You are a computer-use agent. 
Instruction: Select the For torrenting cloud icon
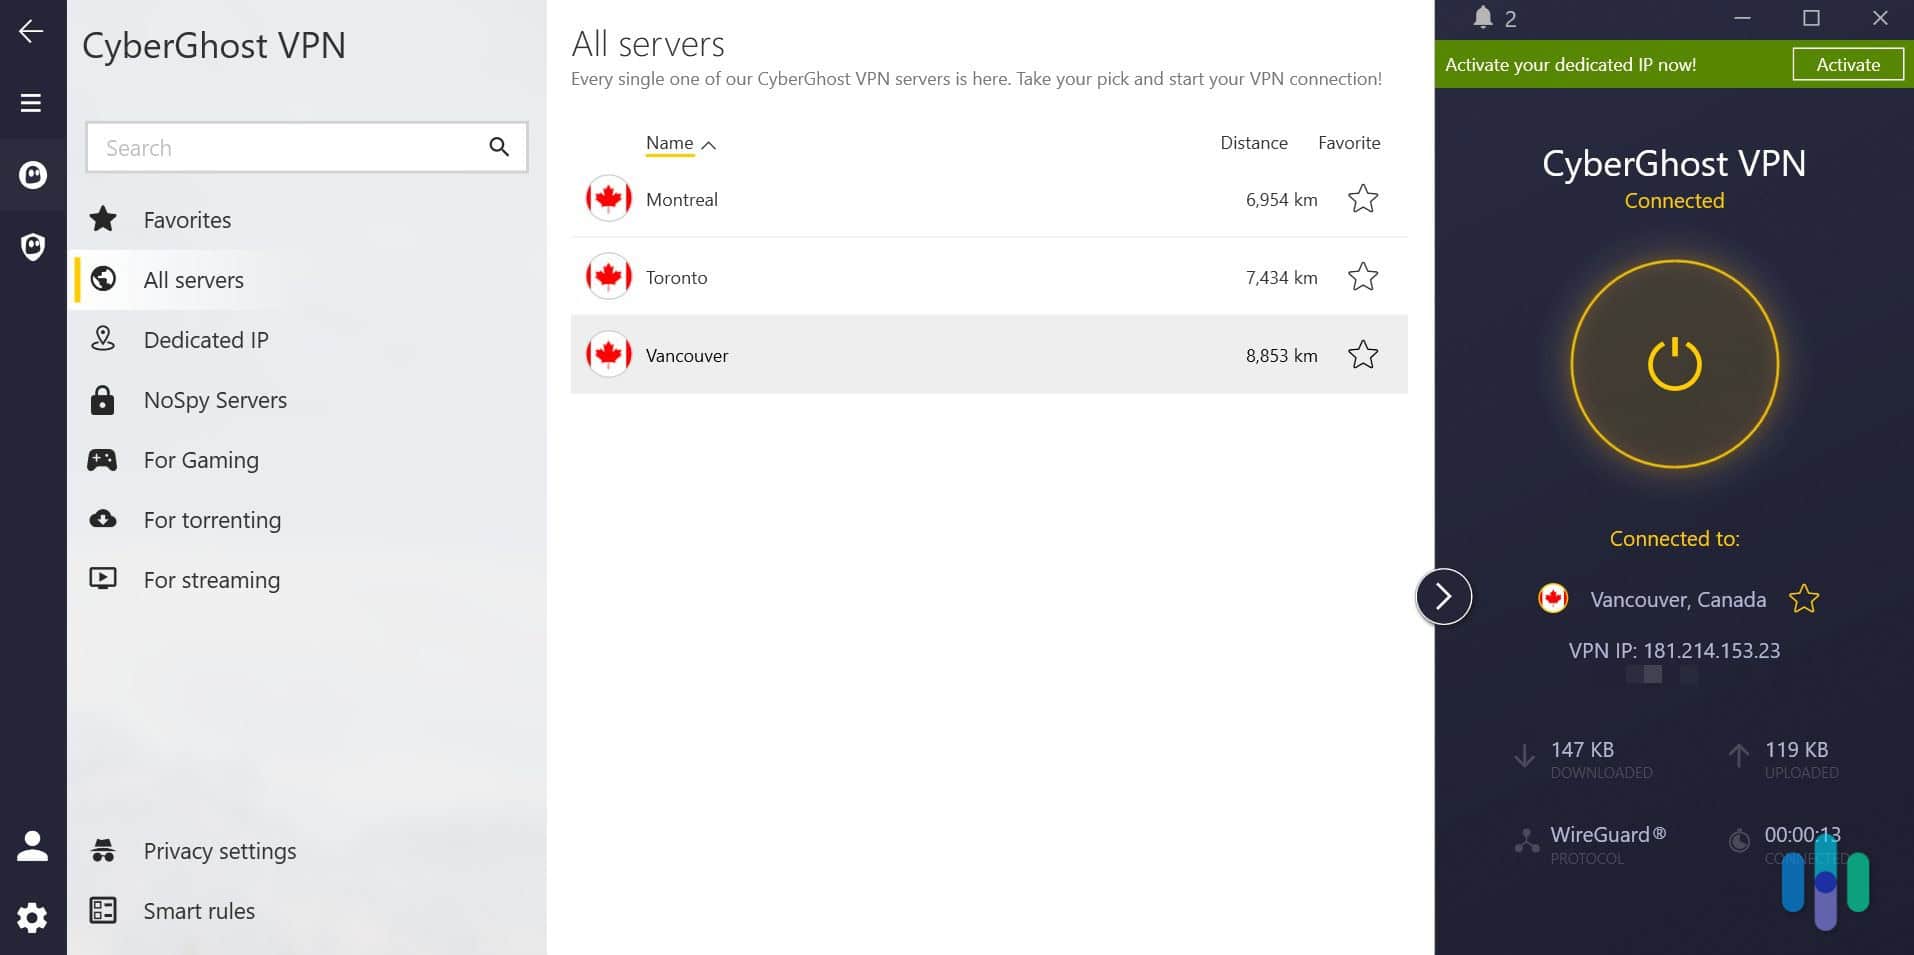tap(103, 519)
